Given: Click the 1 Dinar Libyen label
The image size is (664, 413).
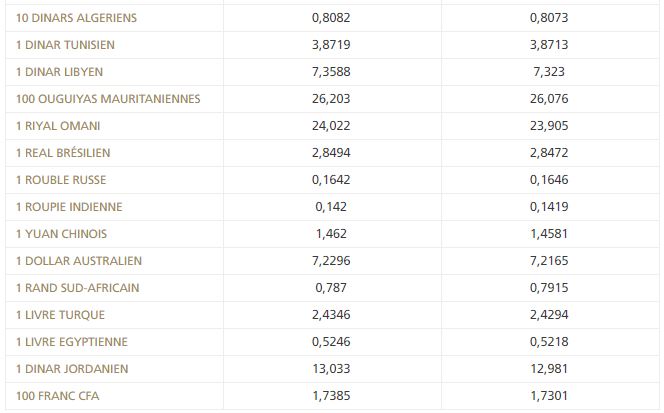Looking at the screenshot, I should [x=59, y=72].
